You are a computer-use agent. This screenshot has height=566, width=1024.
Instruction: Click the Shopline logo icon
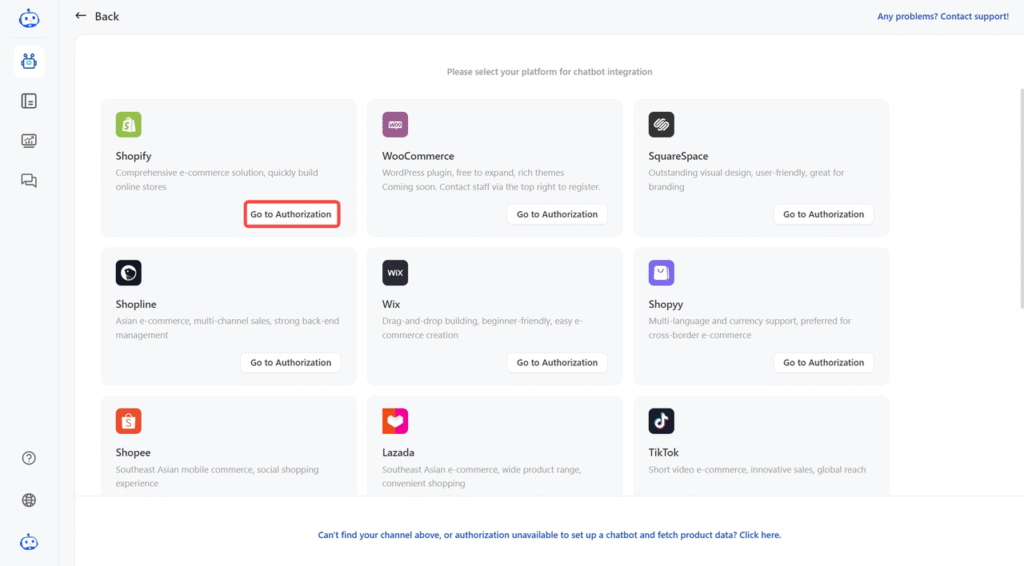[129, 273]
